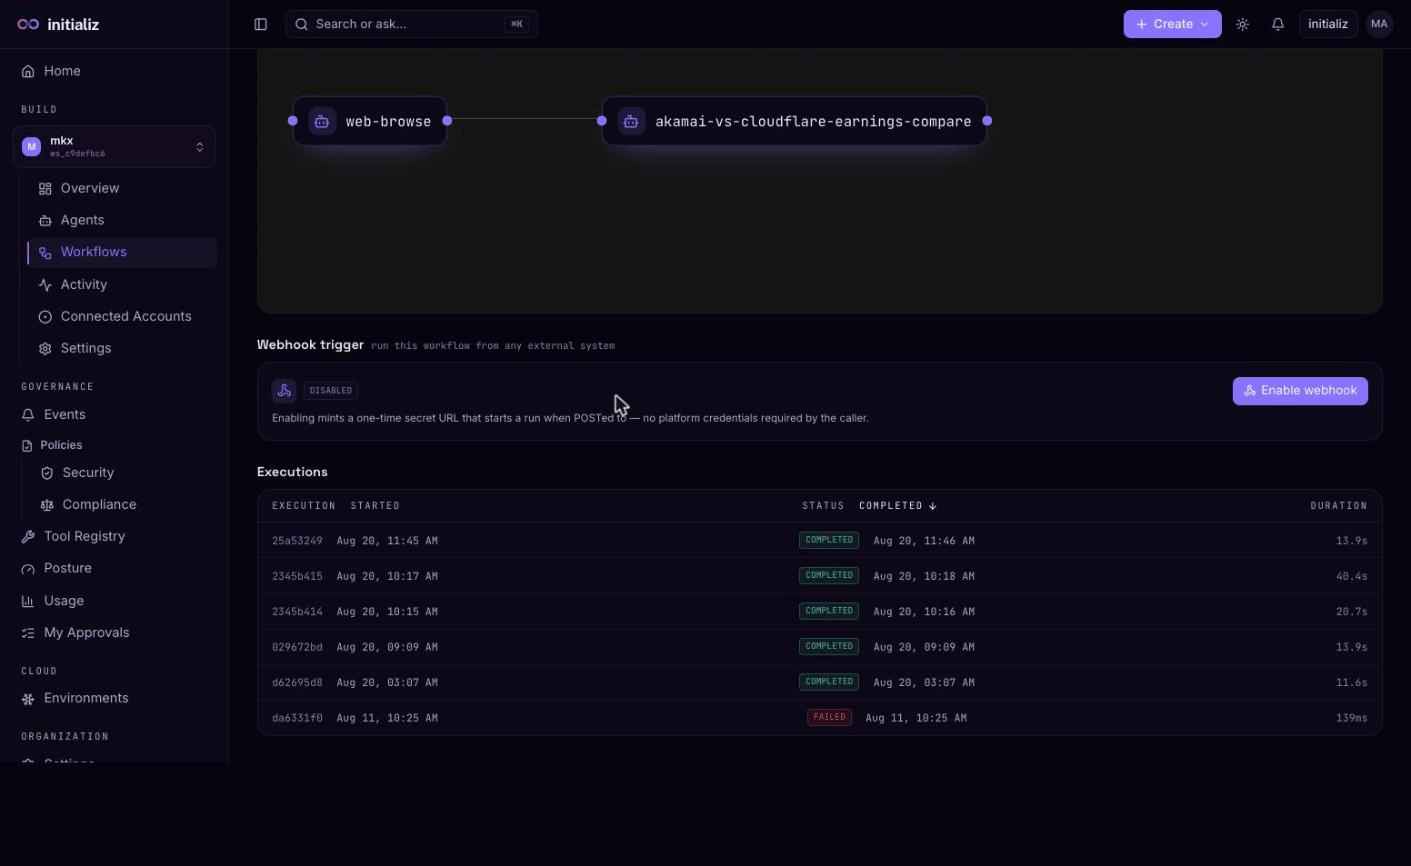Click the Tool Registry wrench icon
This screenshot has height=866, width=1411.
(28, 537)
